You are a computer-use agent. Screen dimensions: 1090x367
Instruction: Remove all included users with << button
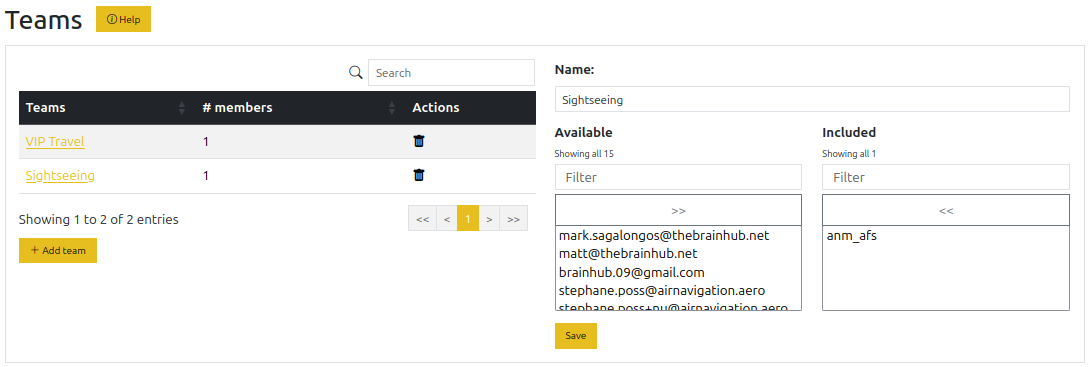pyautogui.click(x=945, y=210)
